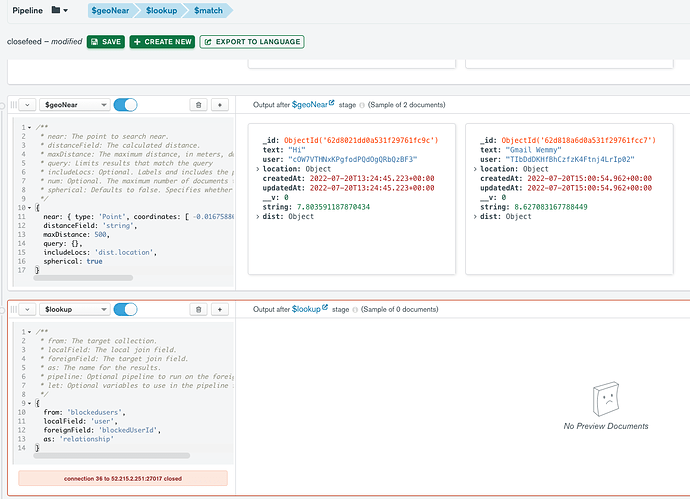Click the horizontal scrollbar in $geoNear editor
The height and width of the screenshot is (499, 690).
[x=82, y=277]
